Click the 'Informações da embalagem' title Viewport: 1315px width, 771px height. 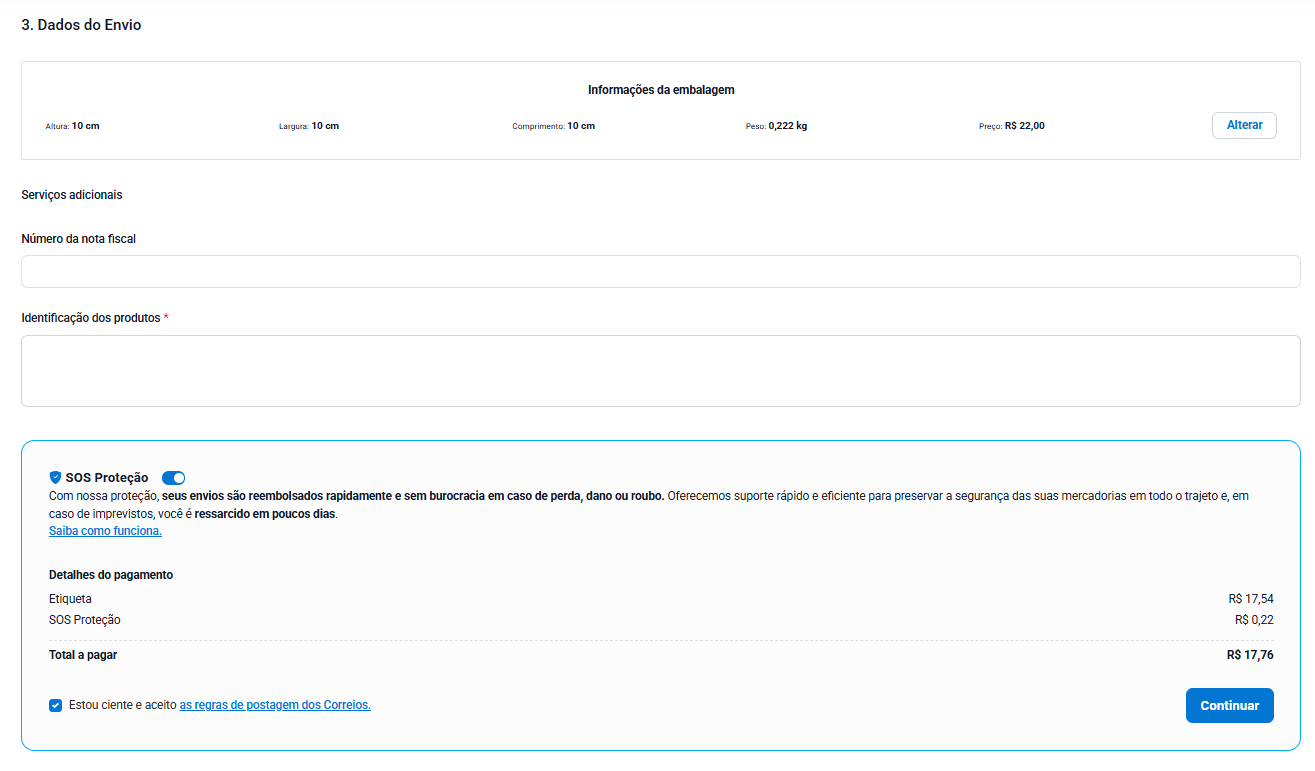click(x=660, y=90)
